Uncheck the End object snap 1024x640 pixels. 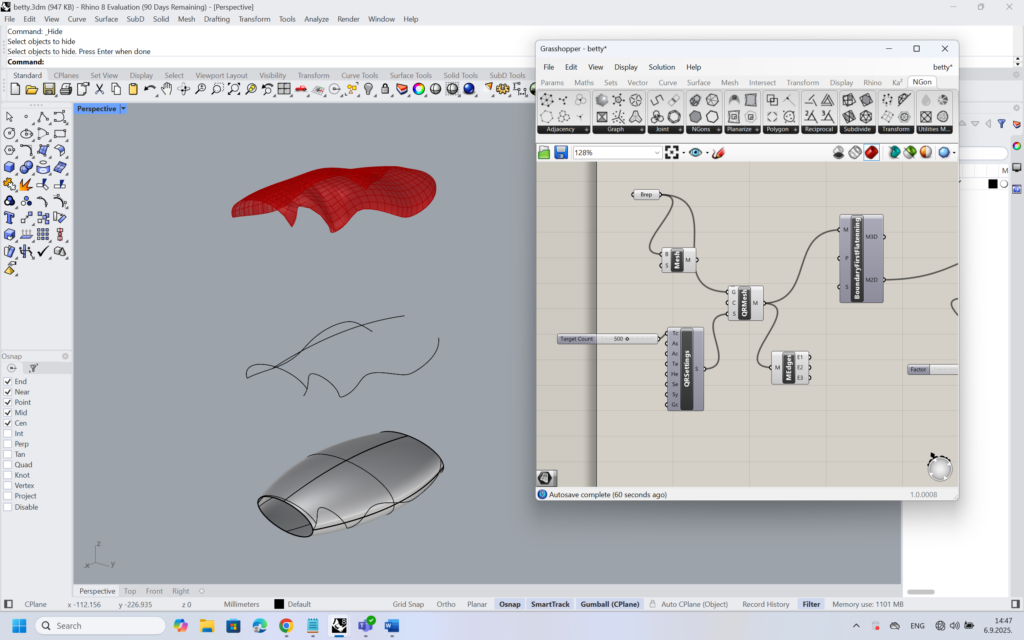tap(9, 382)
